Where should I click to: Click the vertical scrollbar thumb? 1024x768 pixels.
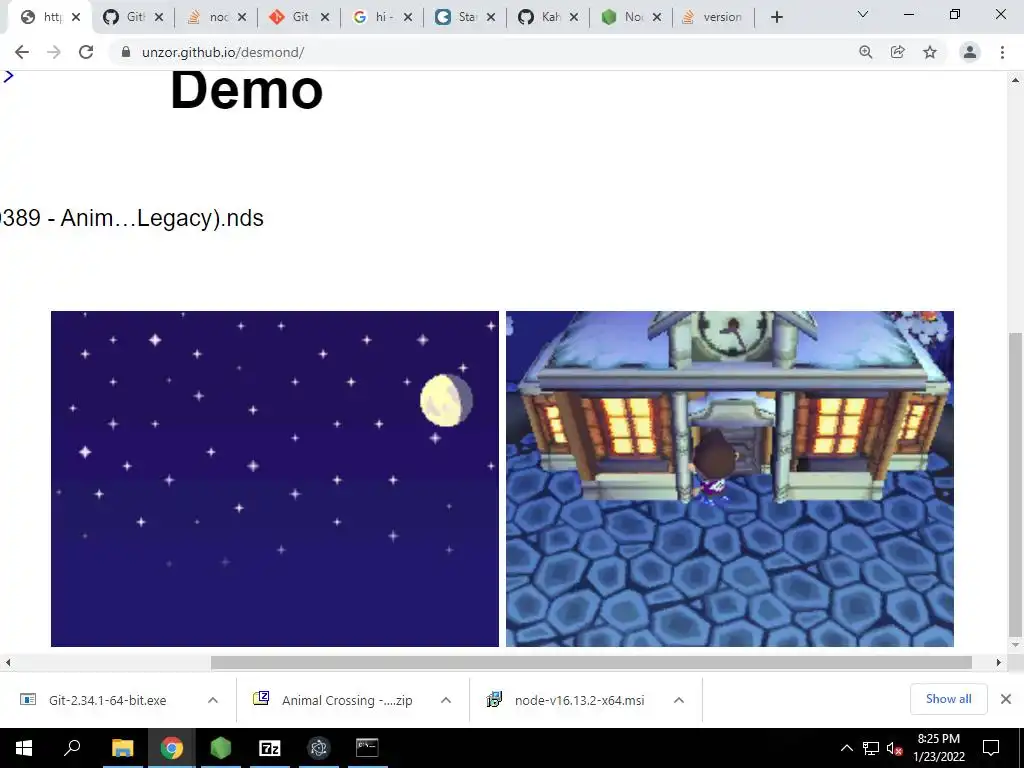1015,485
